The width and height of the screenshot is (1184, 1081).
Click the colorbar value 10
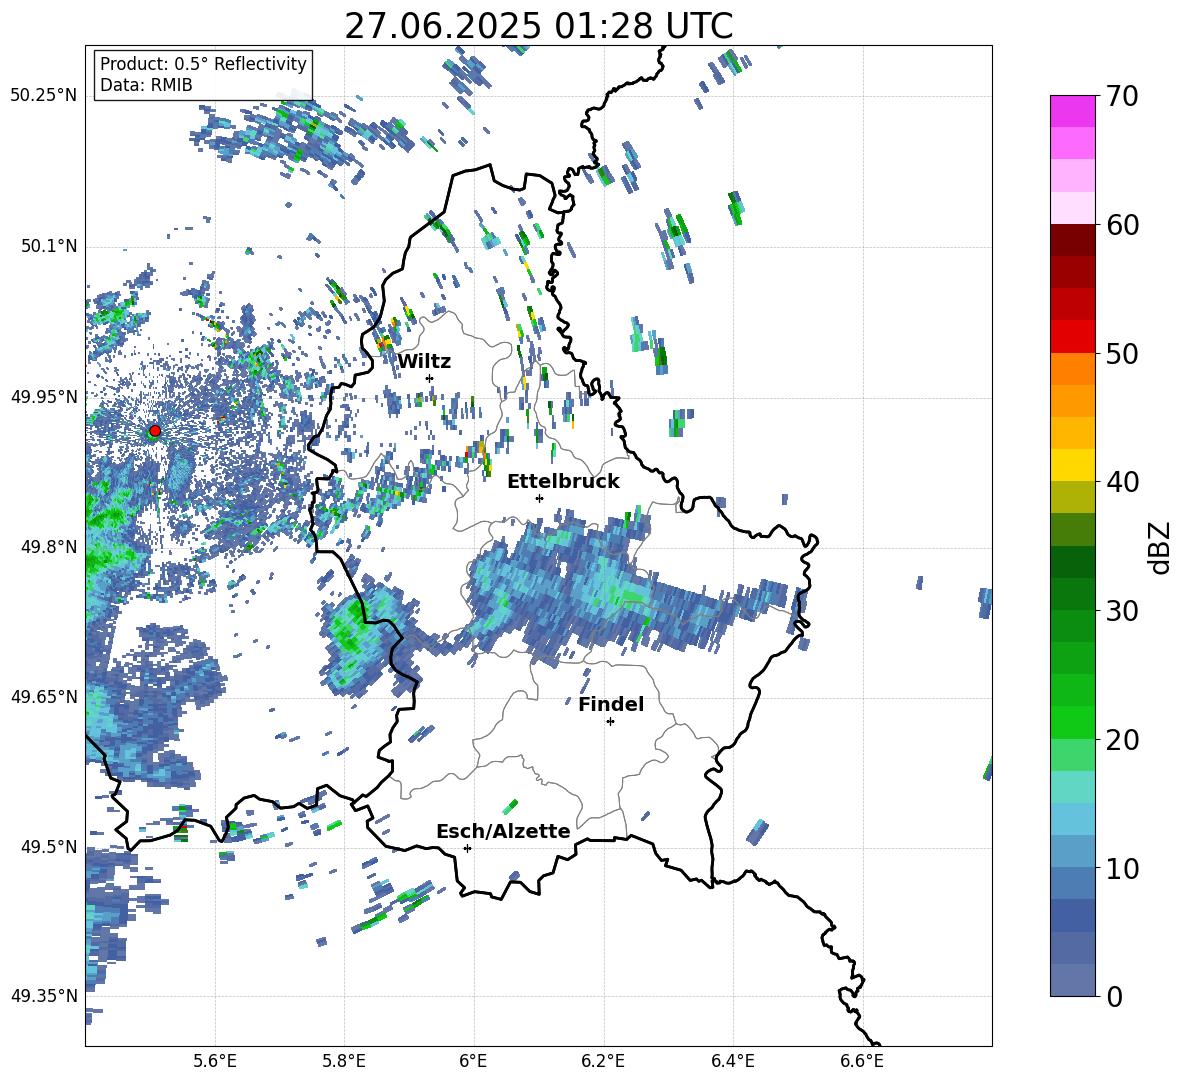click(1122, 868)
